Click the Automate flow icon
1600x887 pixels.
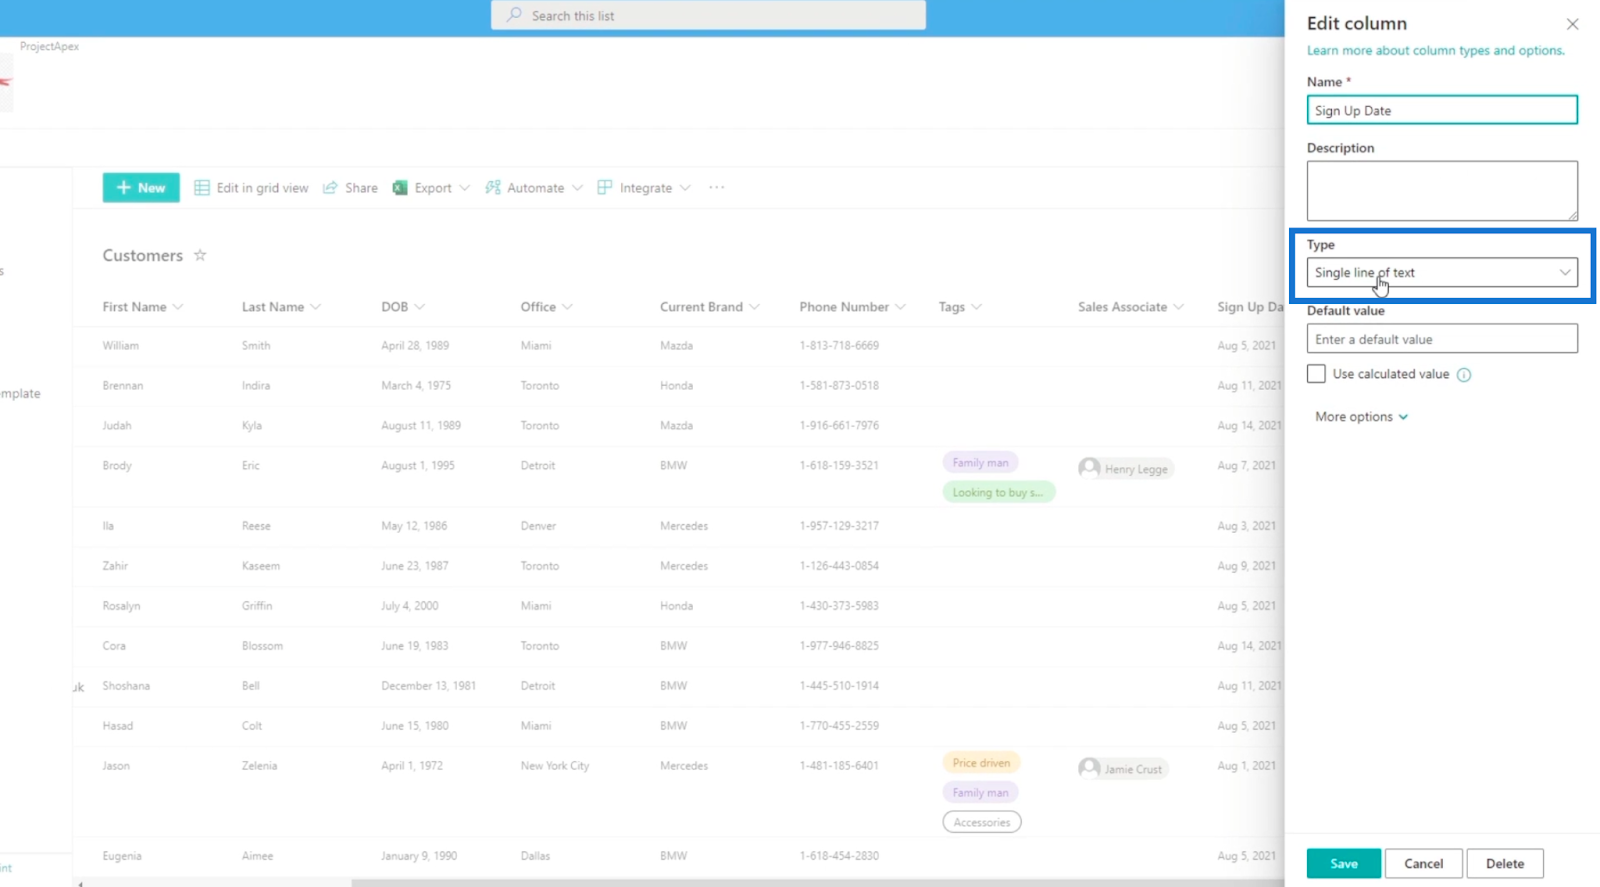coord(493,188)
